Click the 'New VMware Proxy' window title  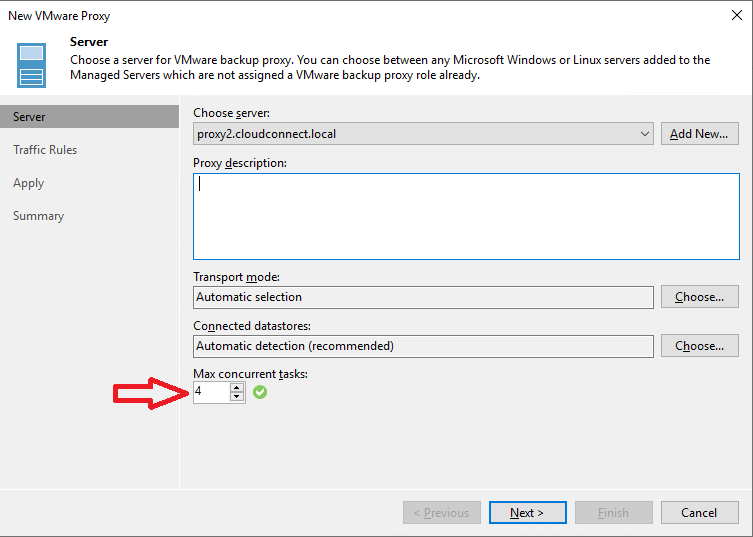click(59, 16)
